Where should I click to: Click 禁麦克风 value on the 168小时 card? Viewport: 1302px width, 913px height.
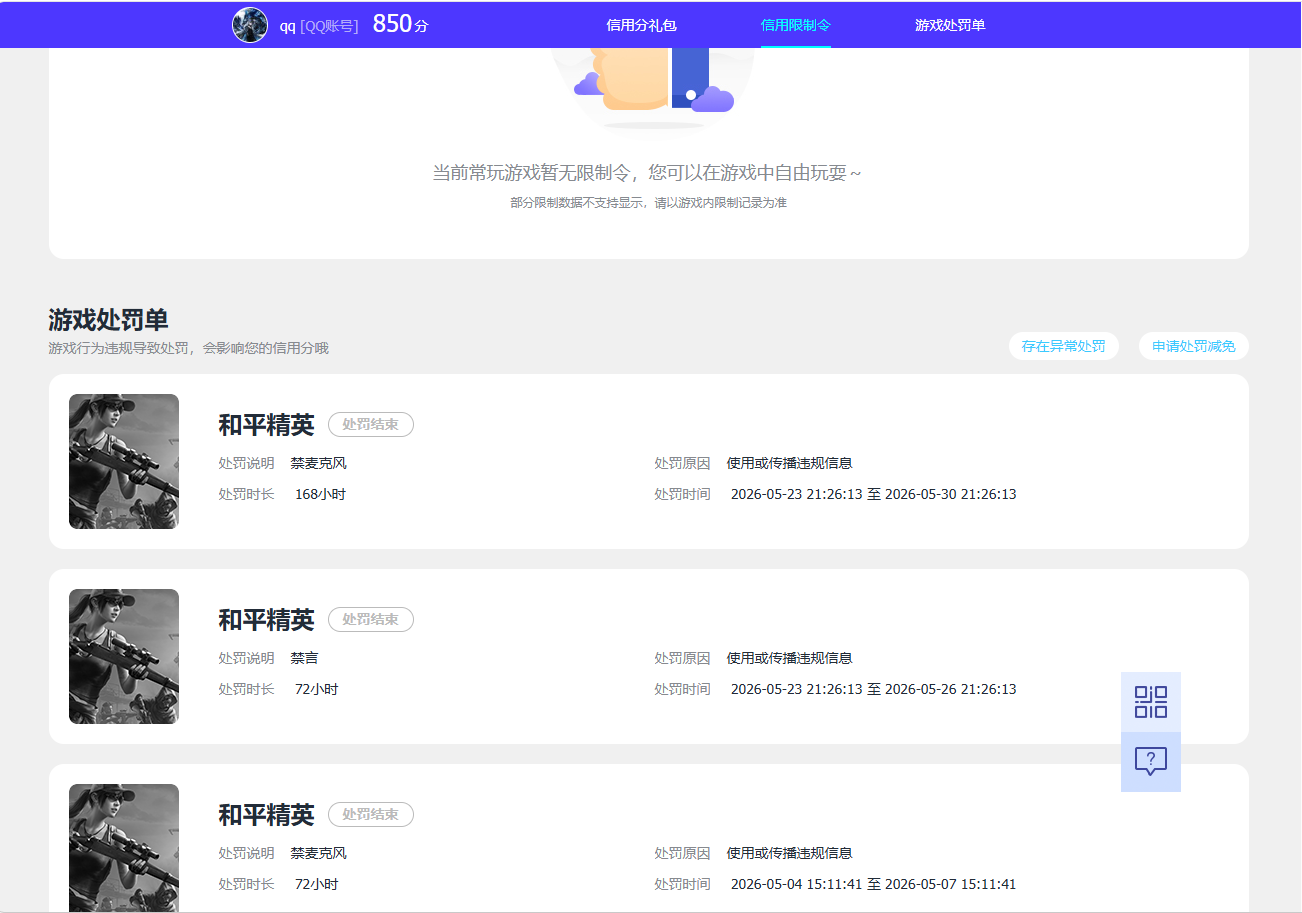tap(319, 463)
